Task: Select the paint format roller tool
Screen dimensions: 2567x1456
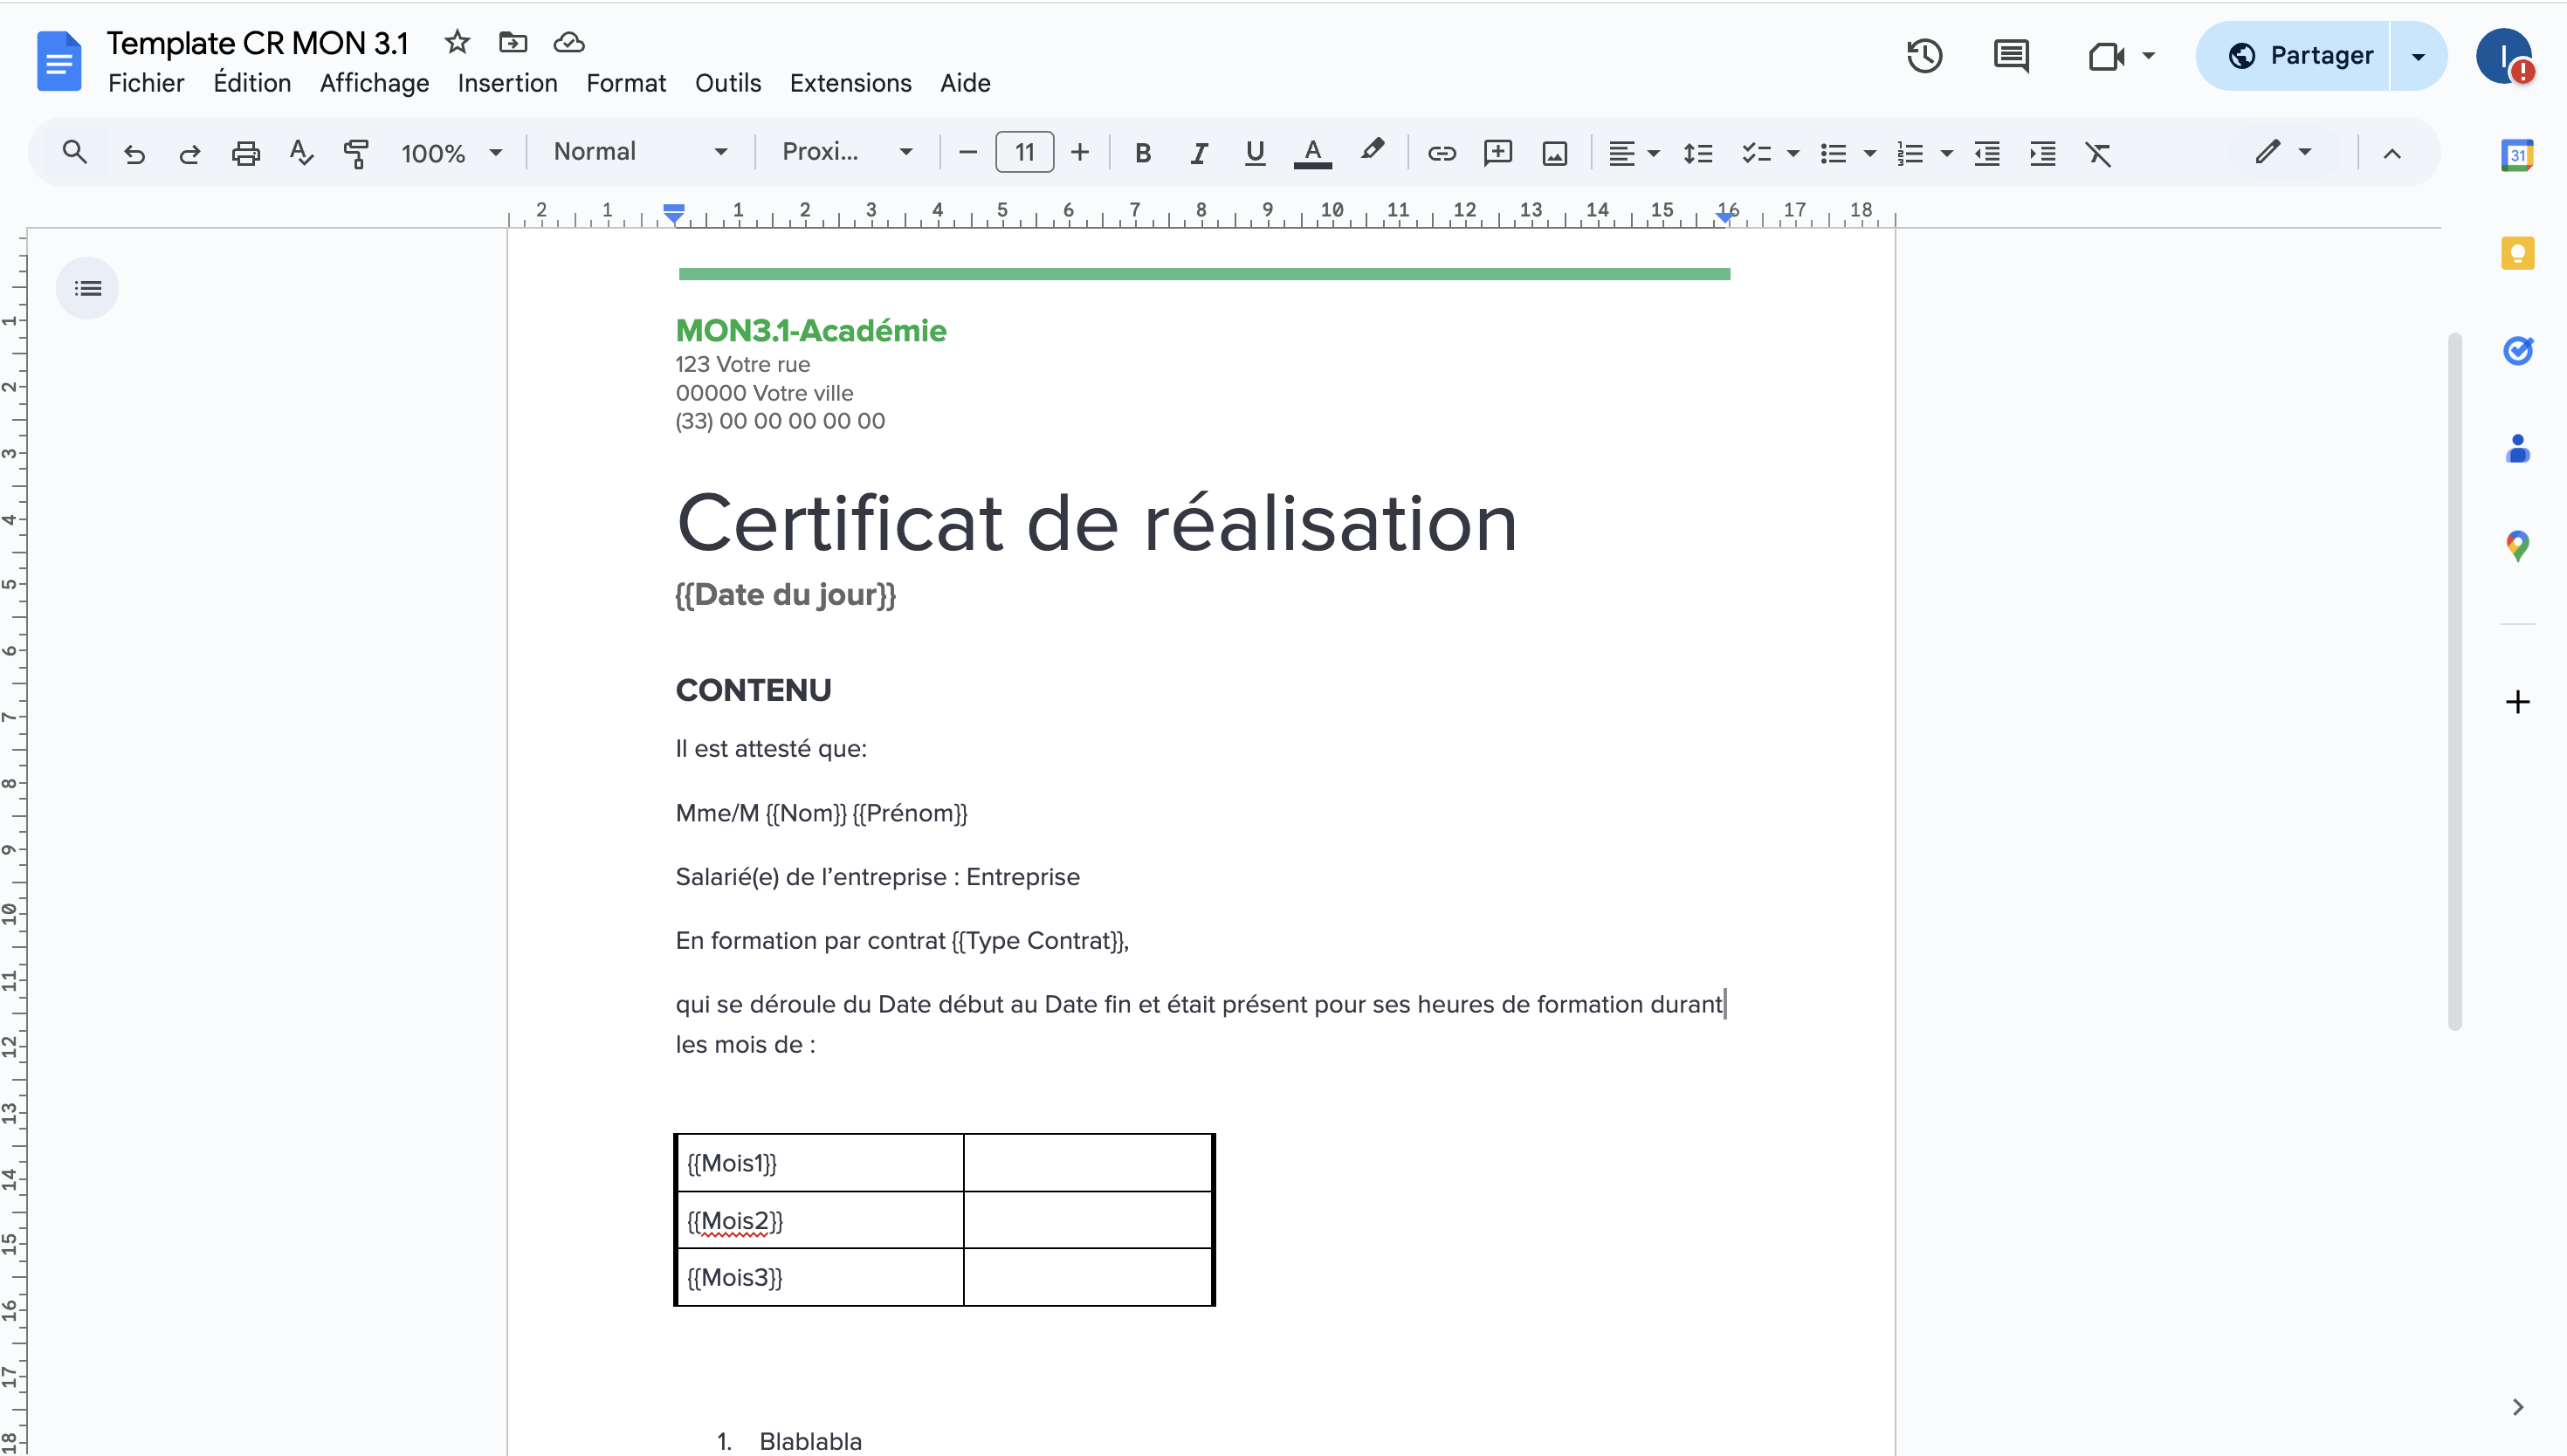Action: (356, 153)
